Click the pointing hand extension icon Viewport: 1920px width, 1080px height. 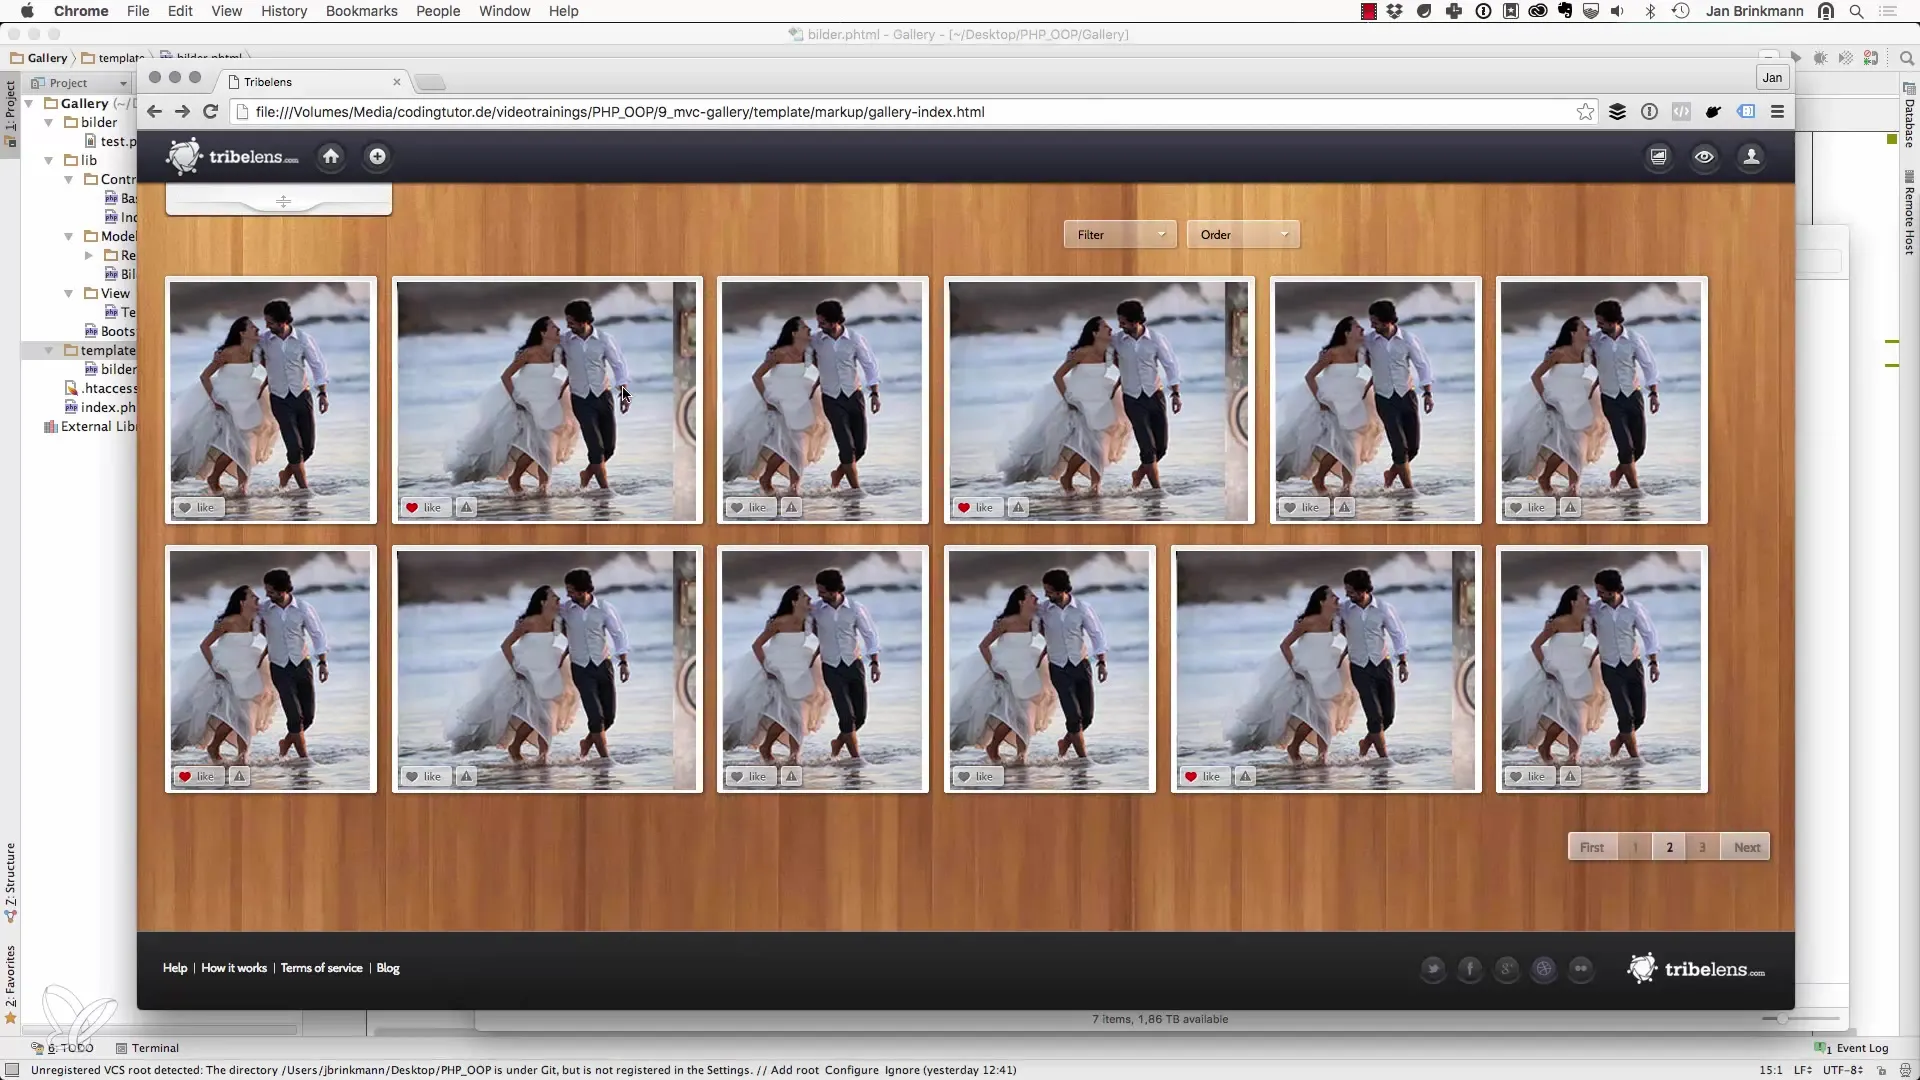pyautogui.click(x=1713, y=112)
